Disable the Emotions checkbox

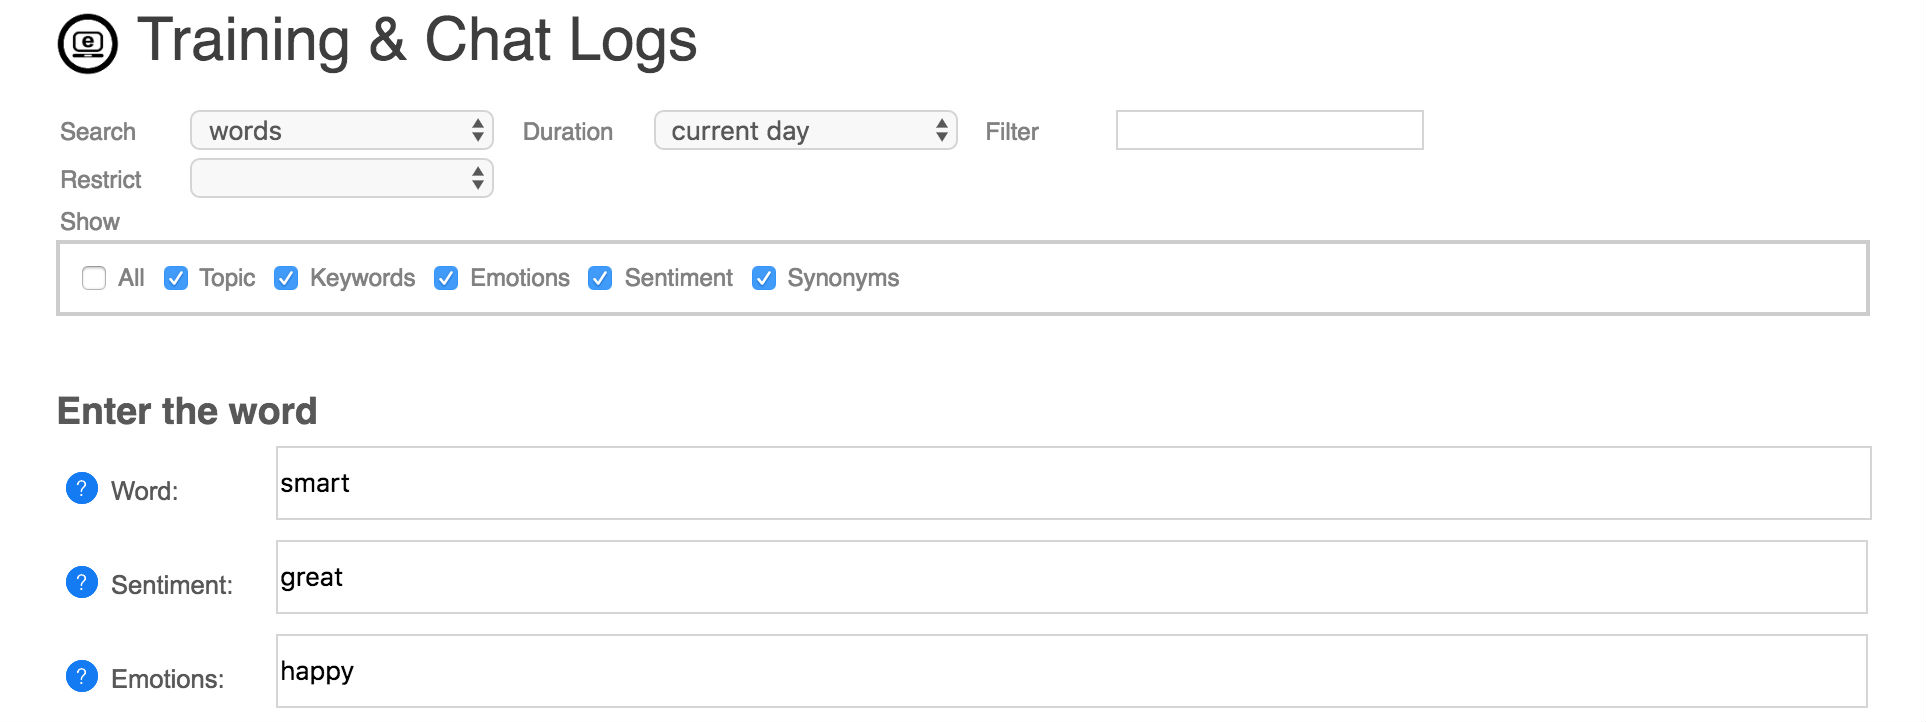coord(446,278)
